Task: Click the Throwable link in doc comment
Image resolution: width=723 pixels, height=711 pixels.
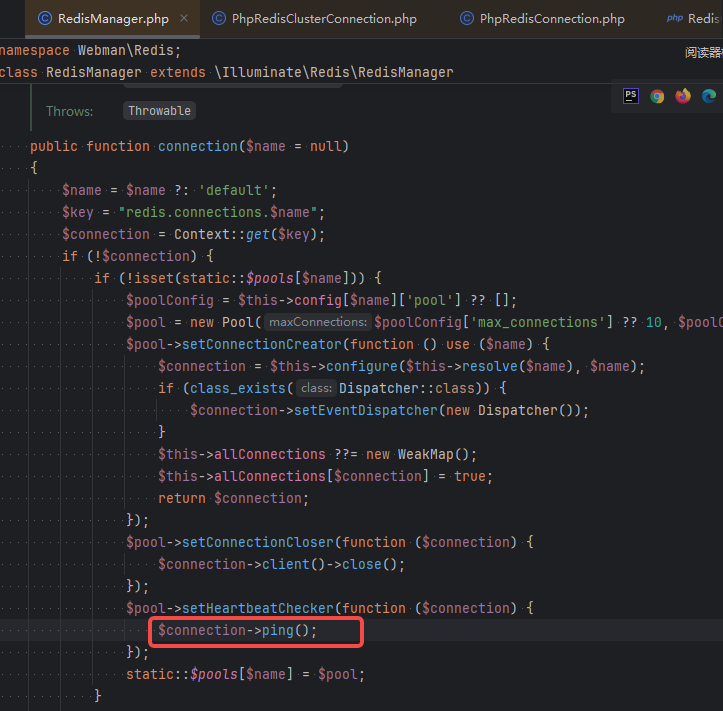Action: tap(160, 111)
